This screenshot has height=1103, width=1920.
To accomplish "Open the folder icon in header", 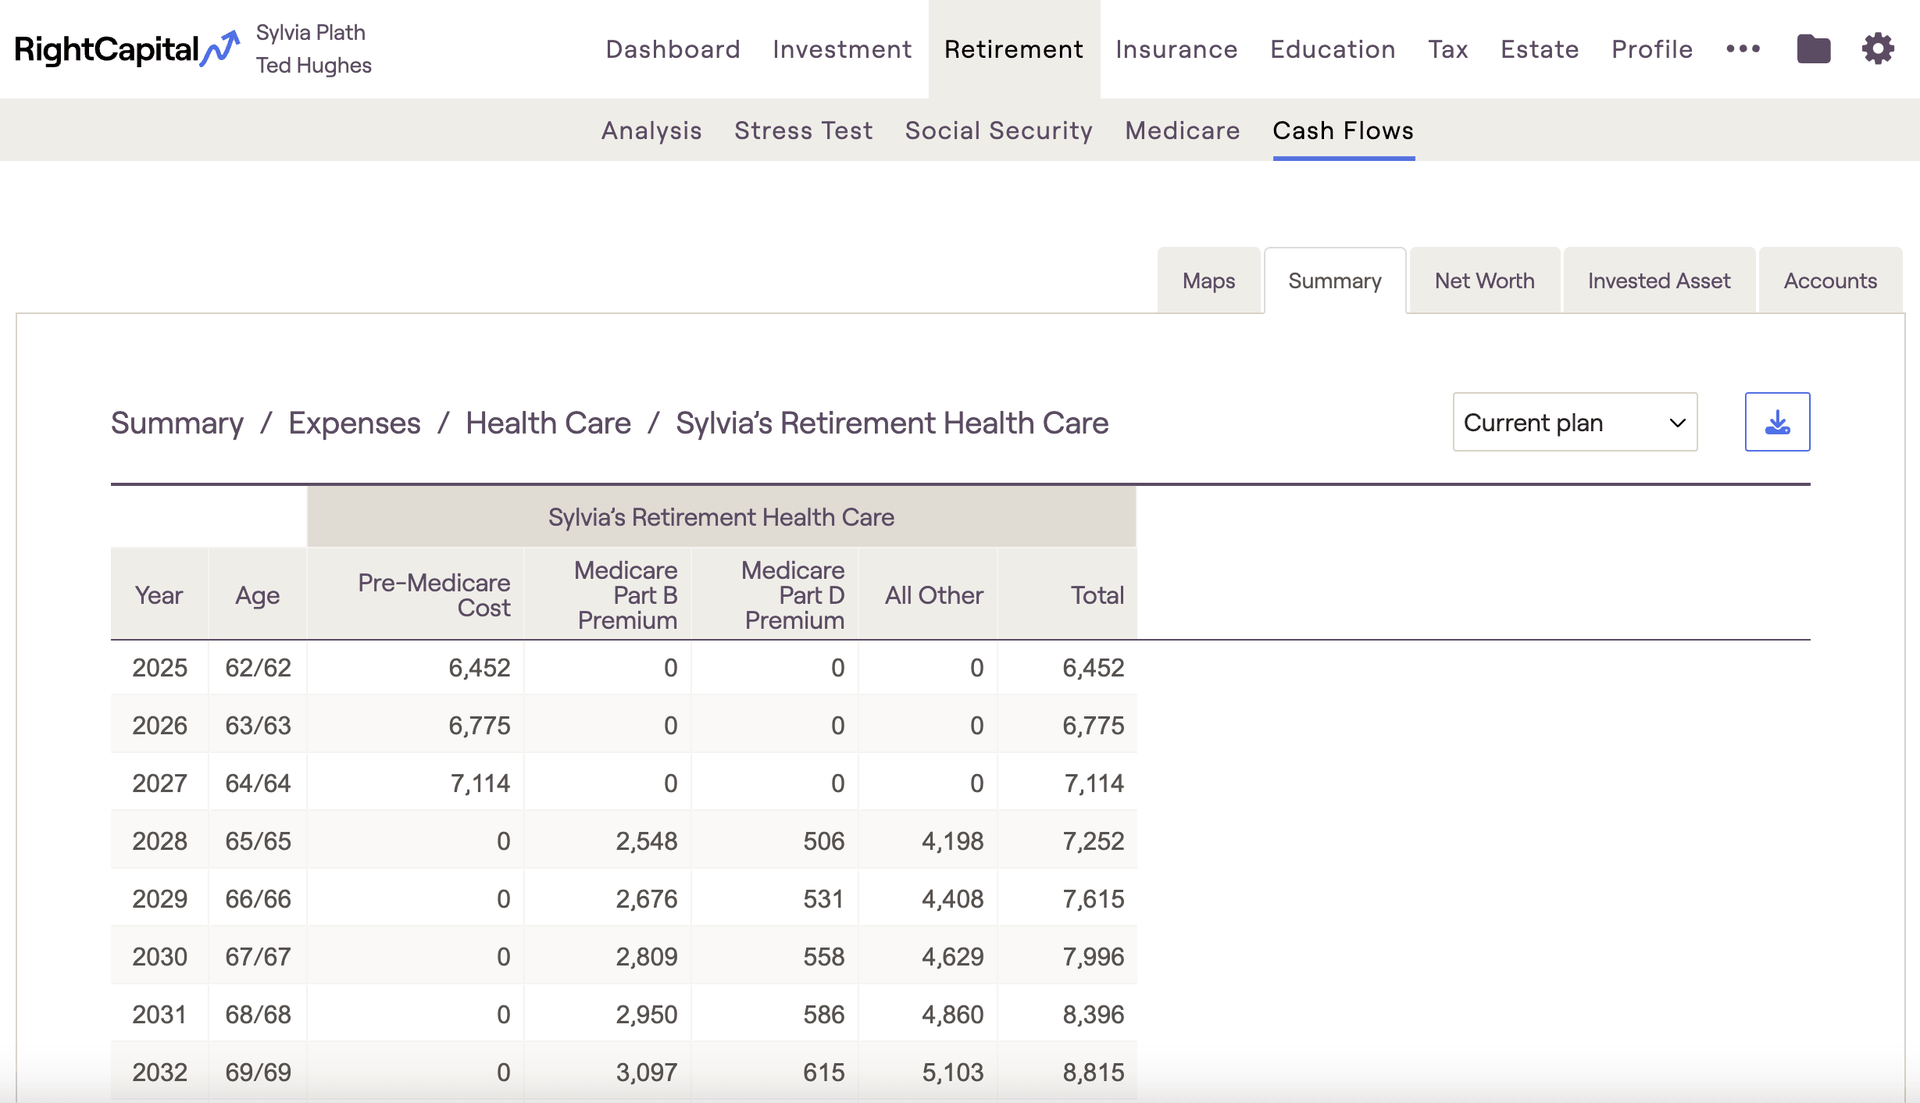I will point(1813,49).
